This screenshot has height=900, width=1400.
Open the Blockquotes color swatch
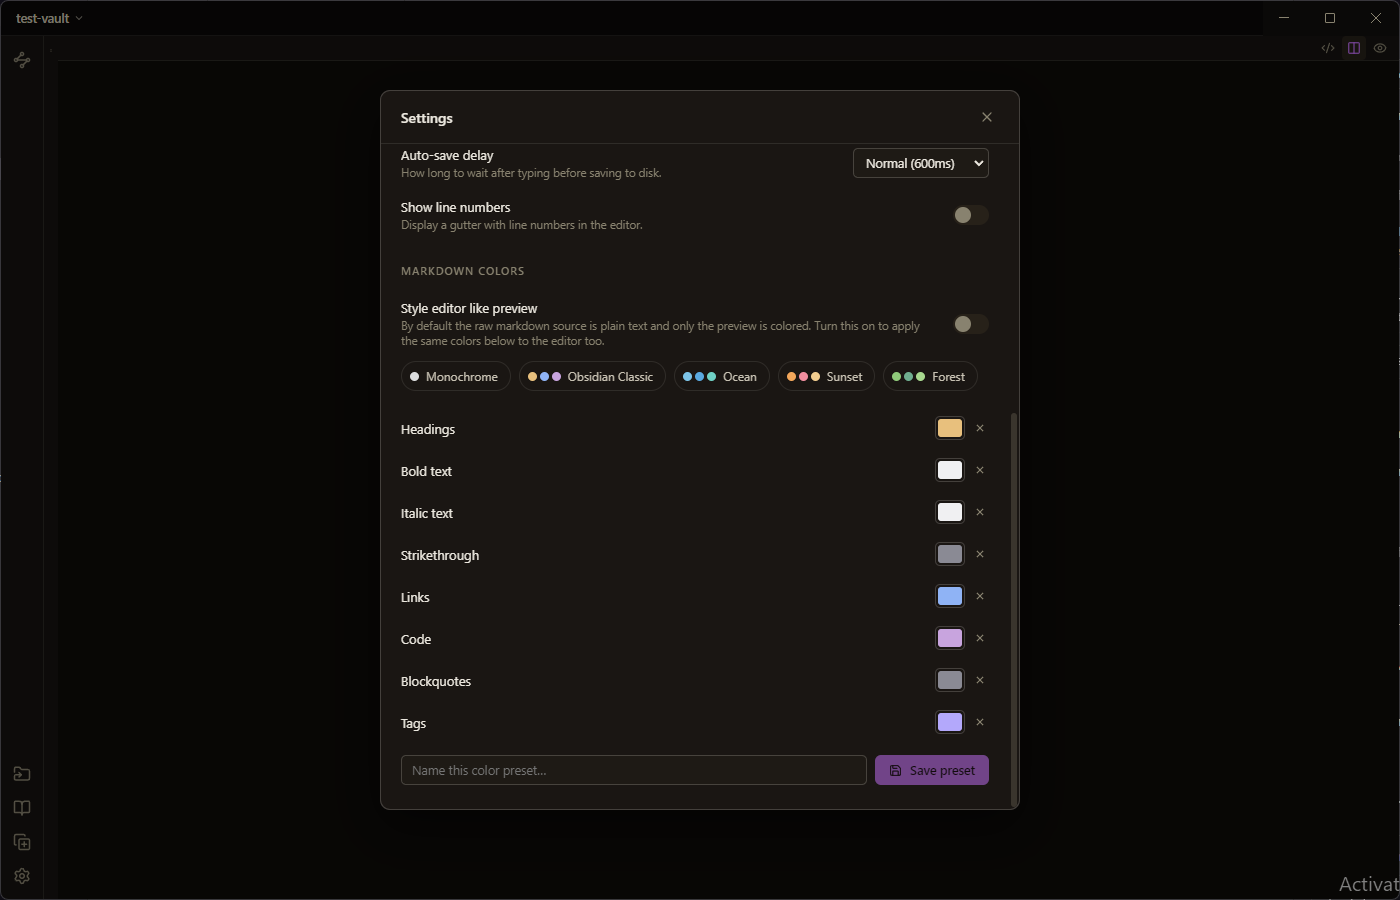(950, 680)
